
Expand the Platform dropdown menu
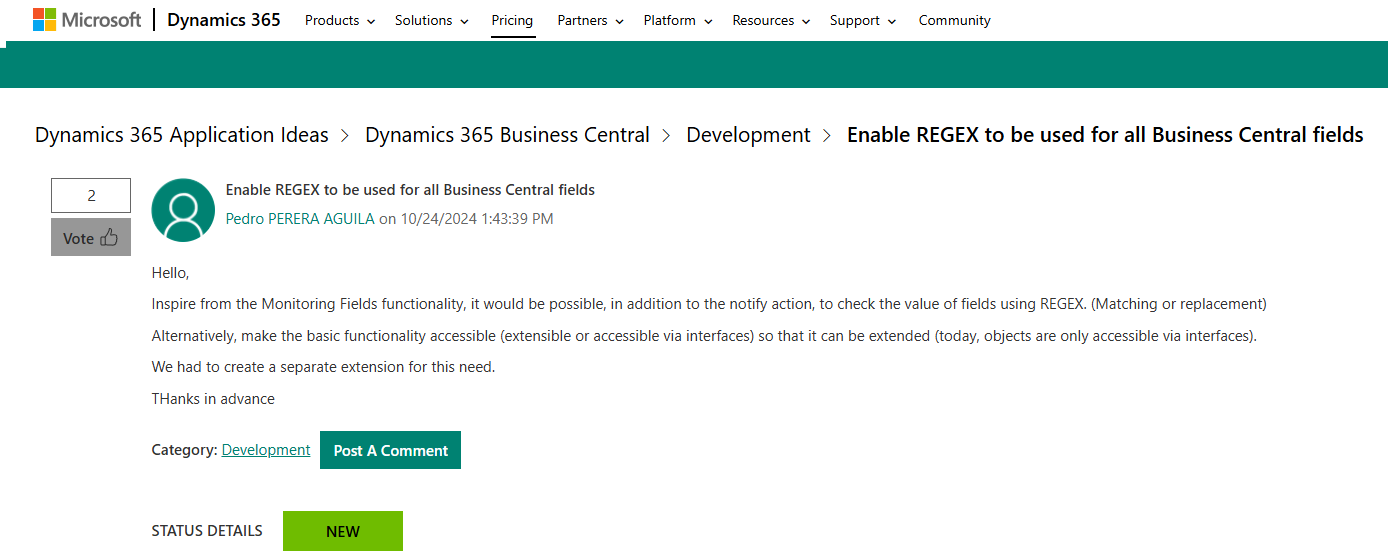(x=677, y=20)
